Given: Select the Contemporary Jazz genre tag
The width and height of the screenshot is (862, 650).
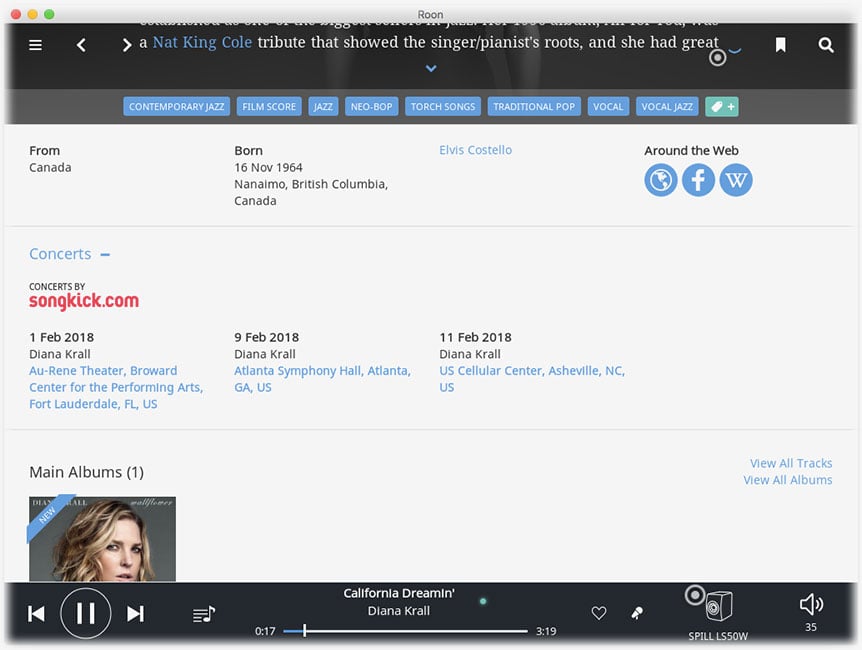Looking at the screenshot, I should tap(176, 107).
